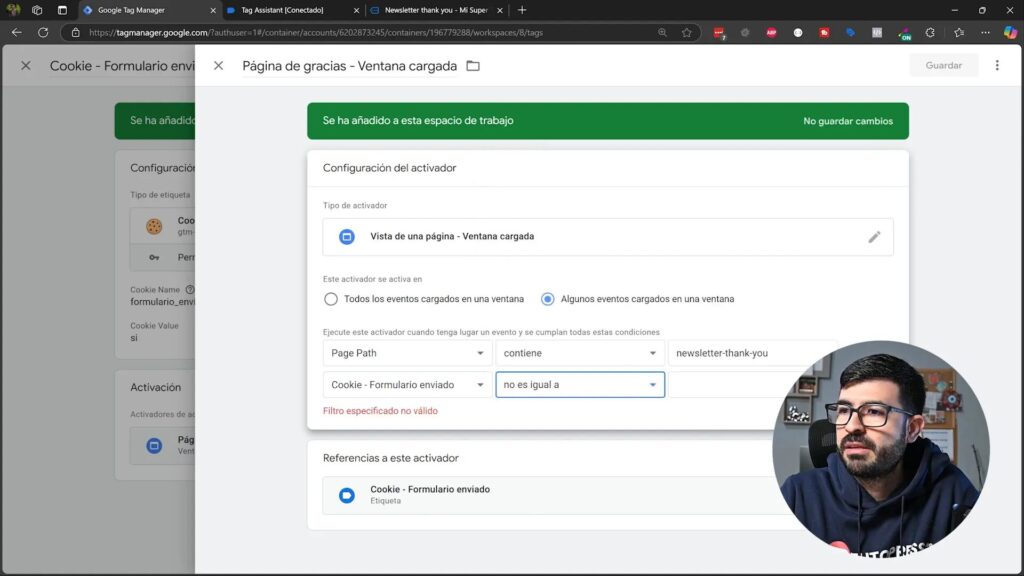
Task: Open folder icon next to trigger name
Action: [473, 66]
